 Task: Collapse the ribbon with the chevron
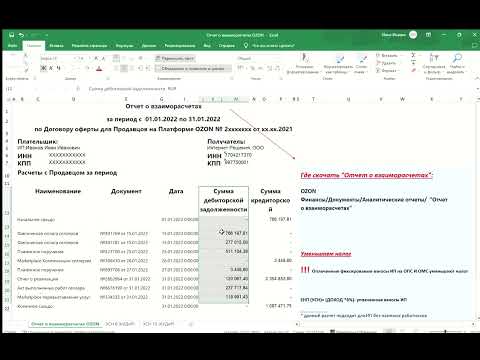pos(476,79)
